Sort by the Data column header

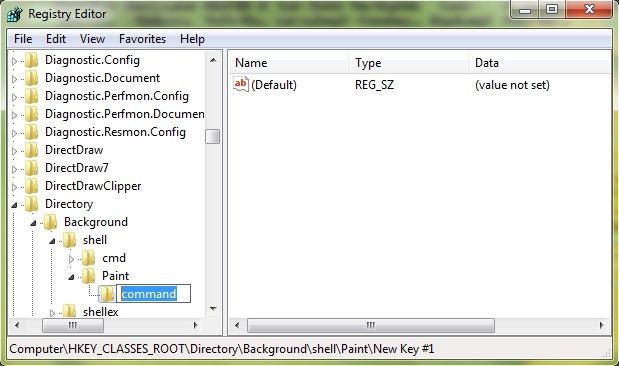click(540, 63)
